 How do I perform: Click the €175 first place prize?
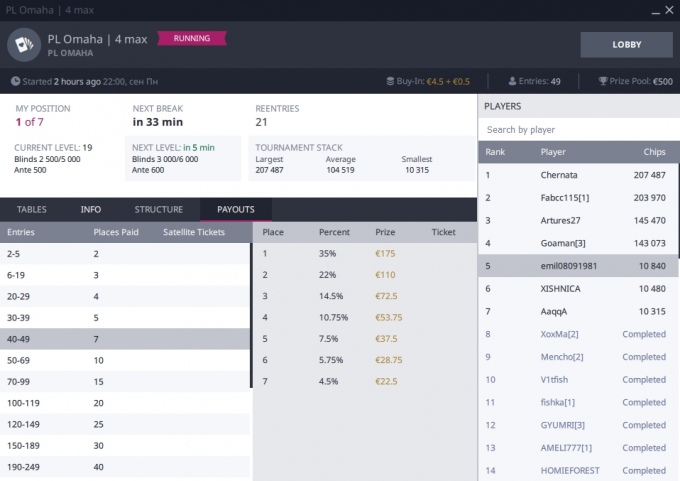tap(385, 253)
